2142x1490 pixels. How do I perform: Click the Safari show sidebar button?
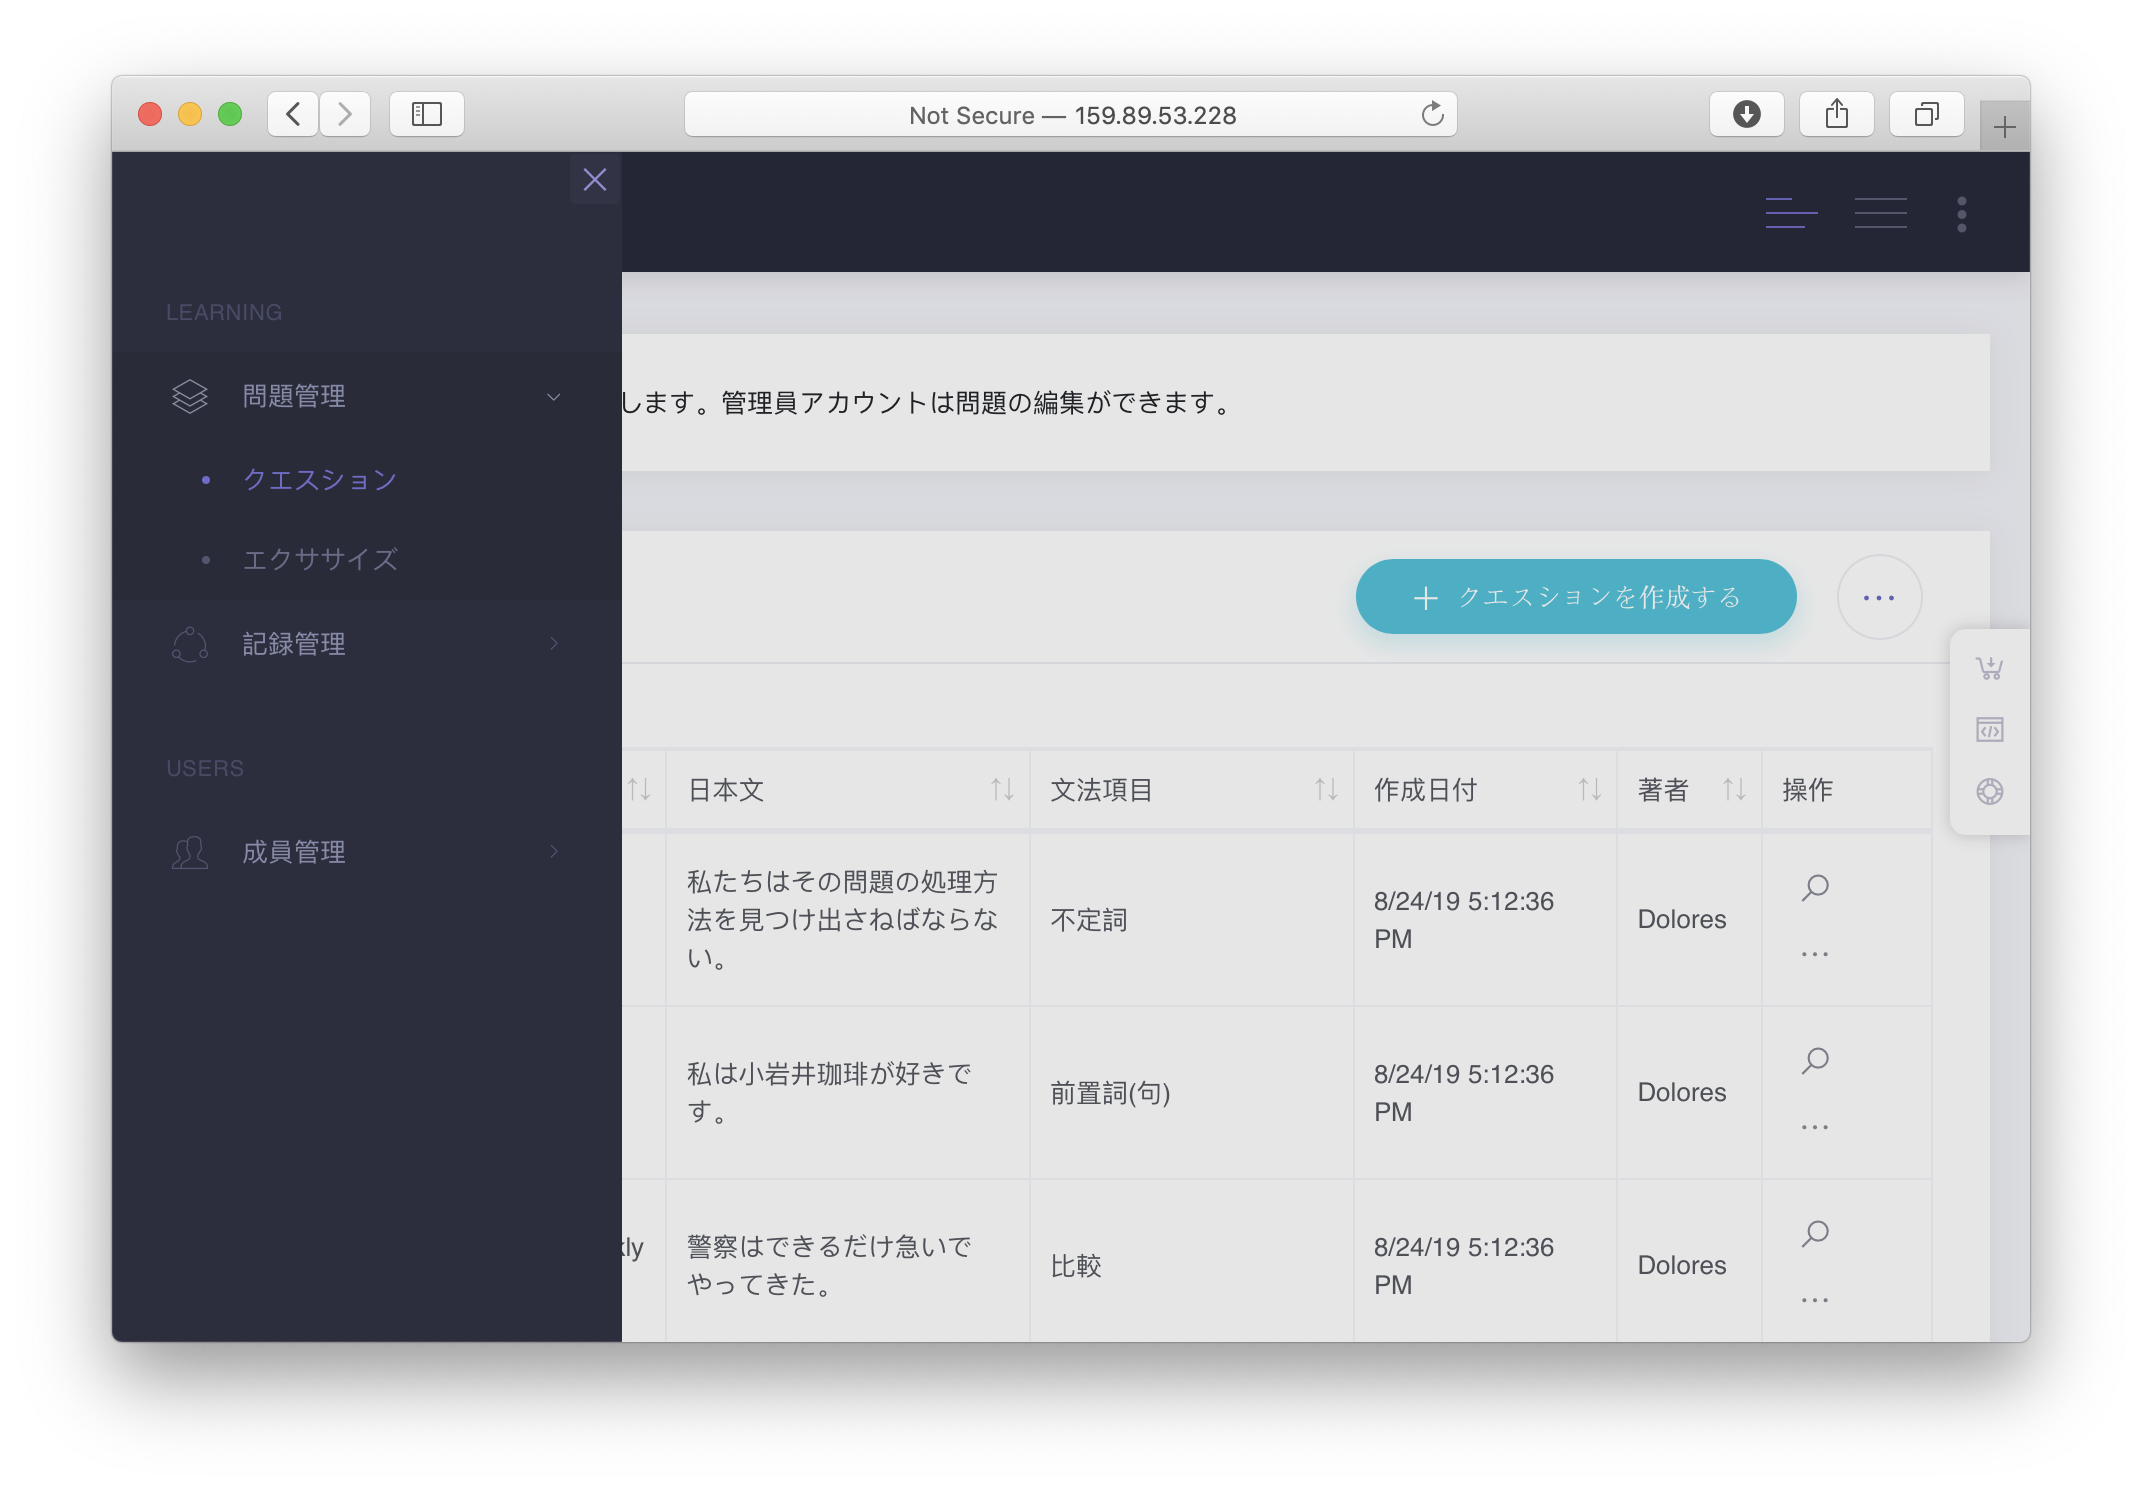click(427, 114)
